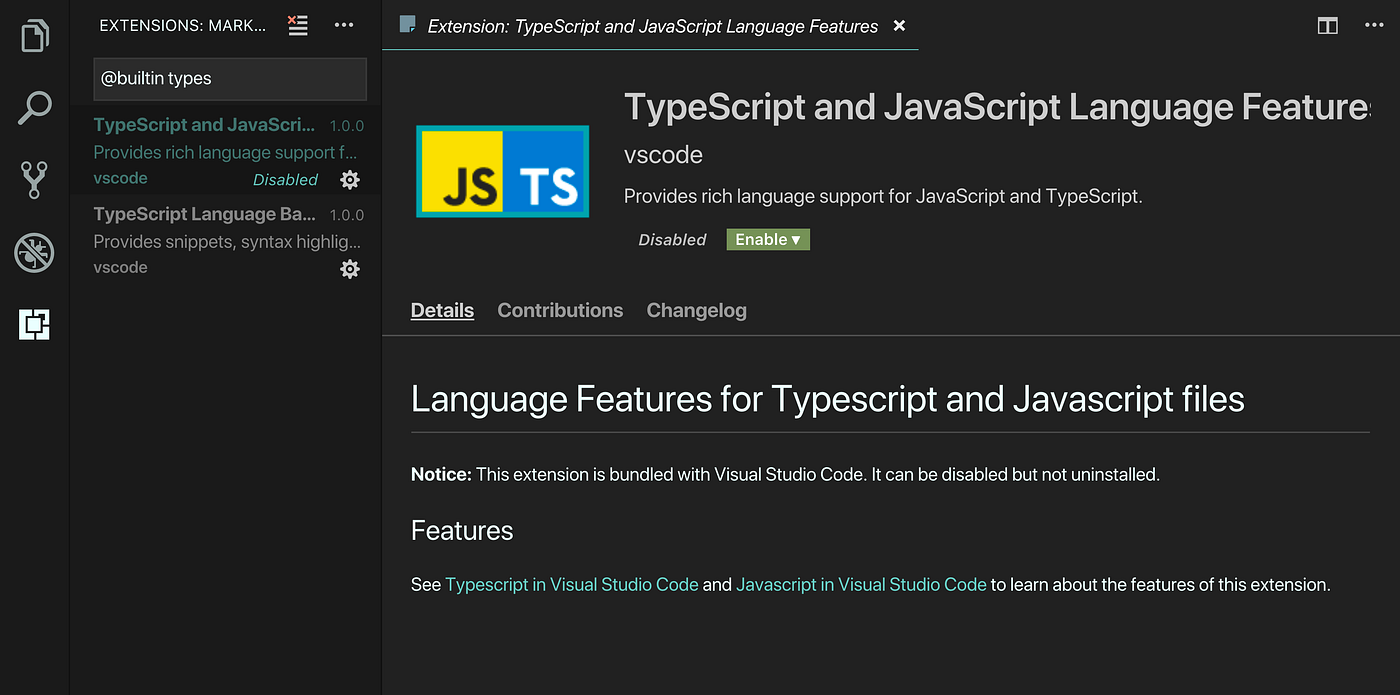Select the Details tab
The width and height of the screenshot is (1400, 695).
(x=442, y=310)
